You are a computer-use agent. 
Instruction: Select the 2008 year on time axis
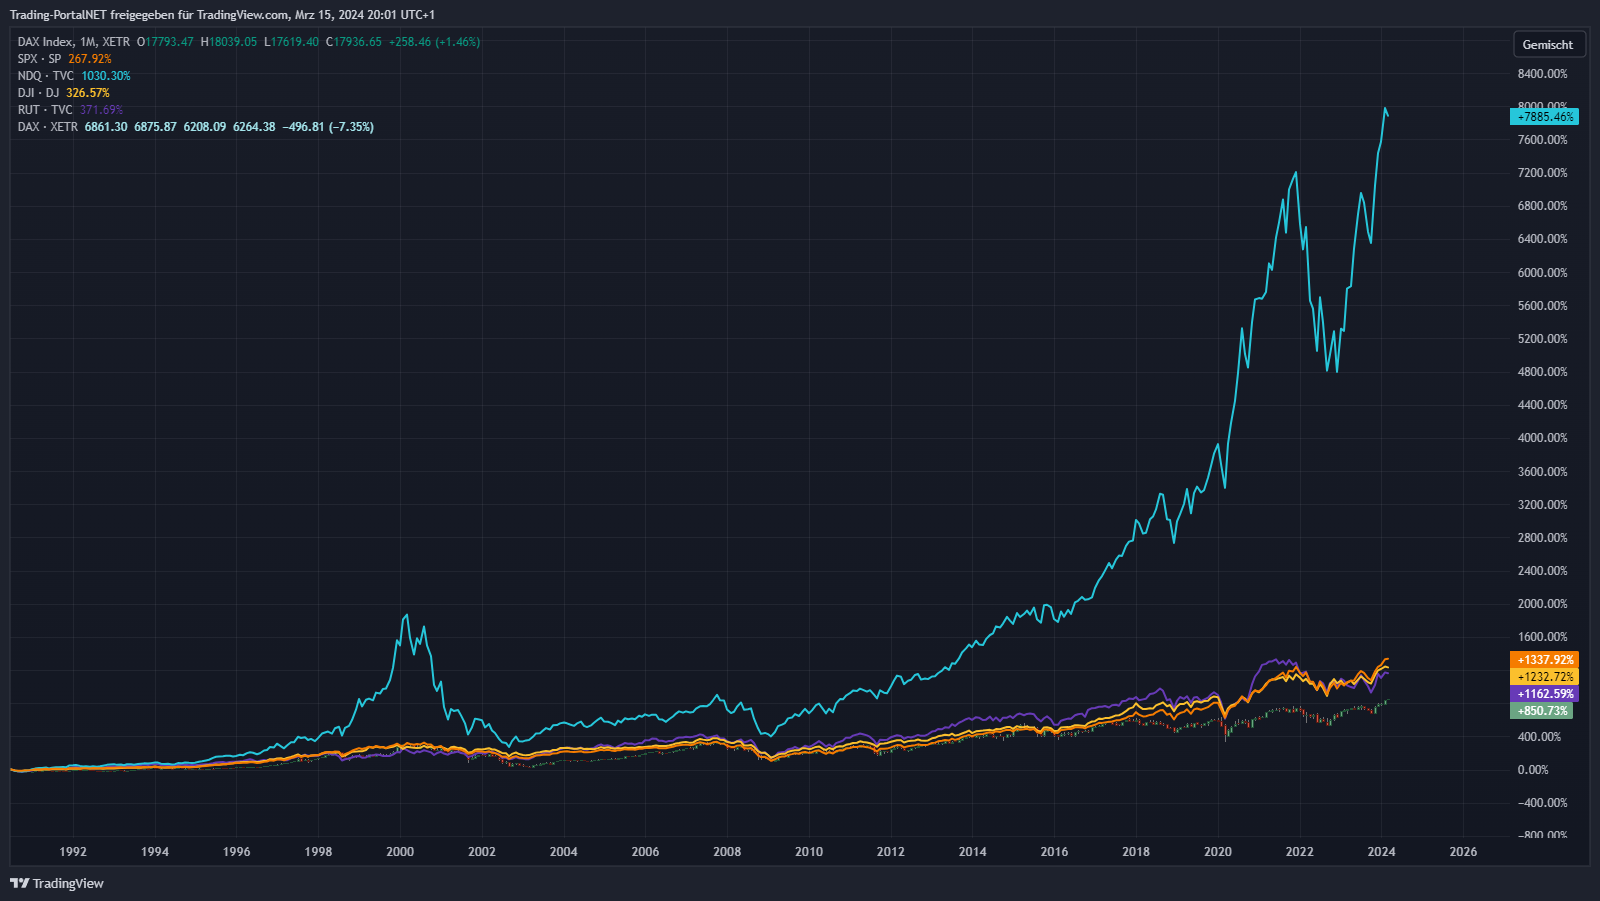pos(727,852)
